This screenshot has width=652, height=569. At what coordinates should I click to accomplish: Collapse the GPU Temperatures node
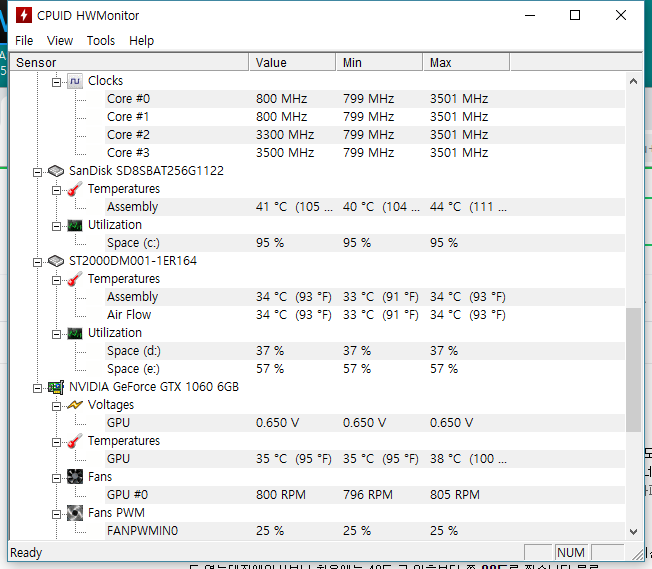click(x=56, y=443)
